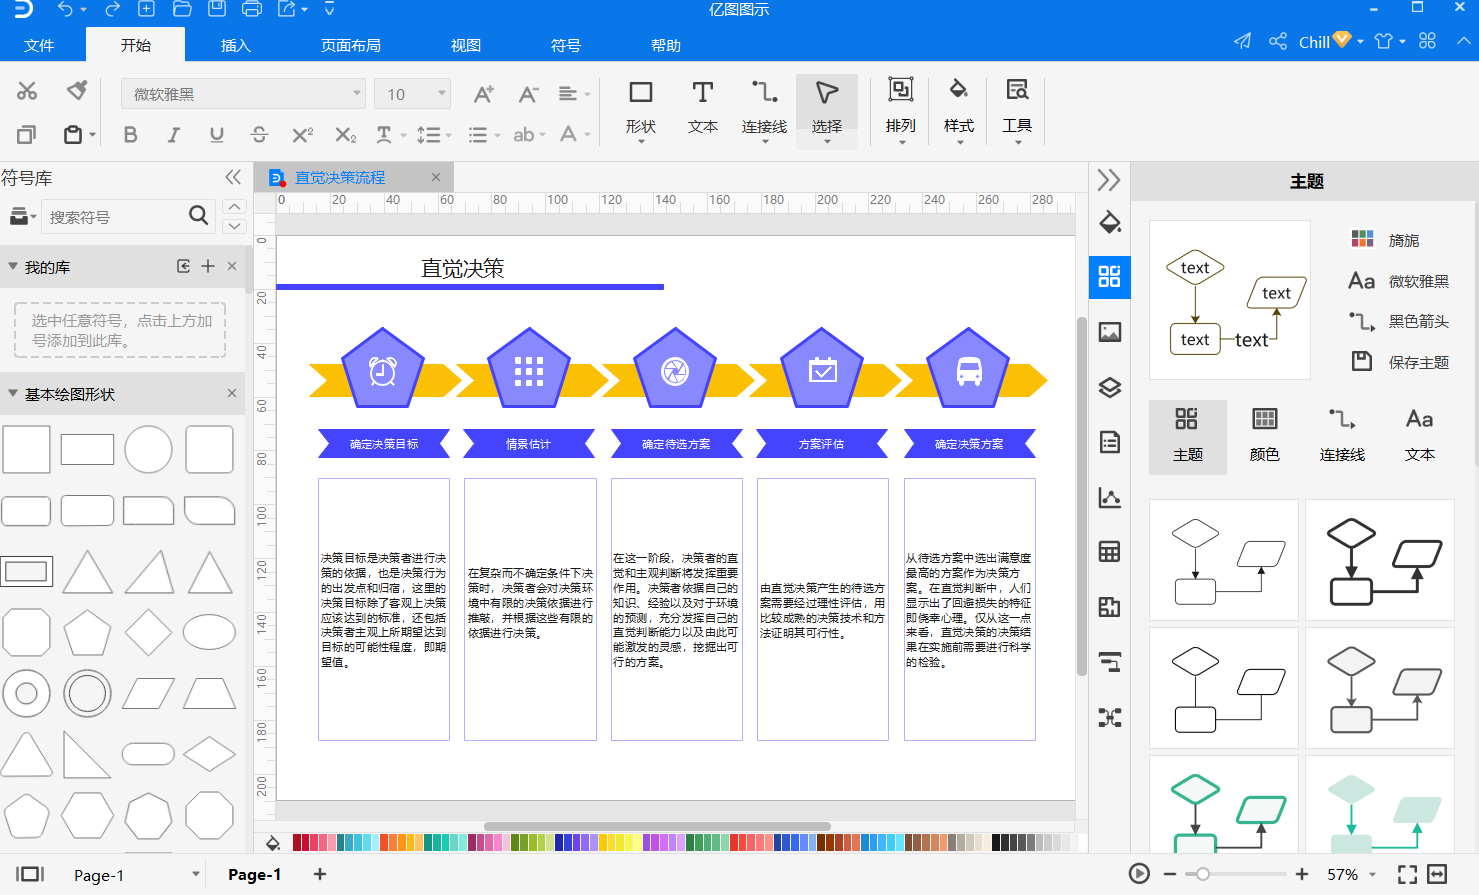This screenshot has width=1479, height=895.
Task: Open the 排列 arrange menu
Action: [x=901, y=109]
